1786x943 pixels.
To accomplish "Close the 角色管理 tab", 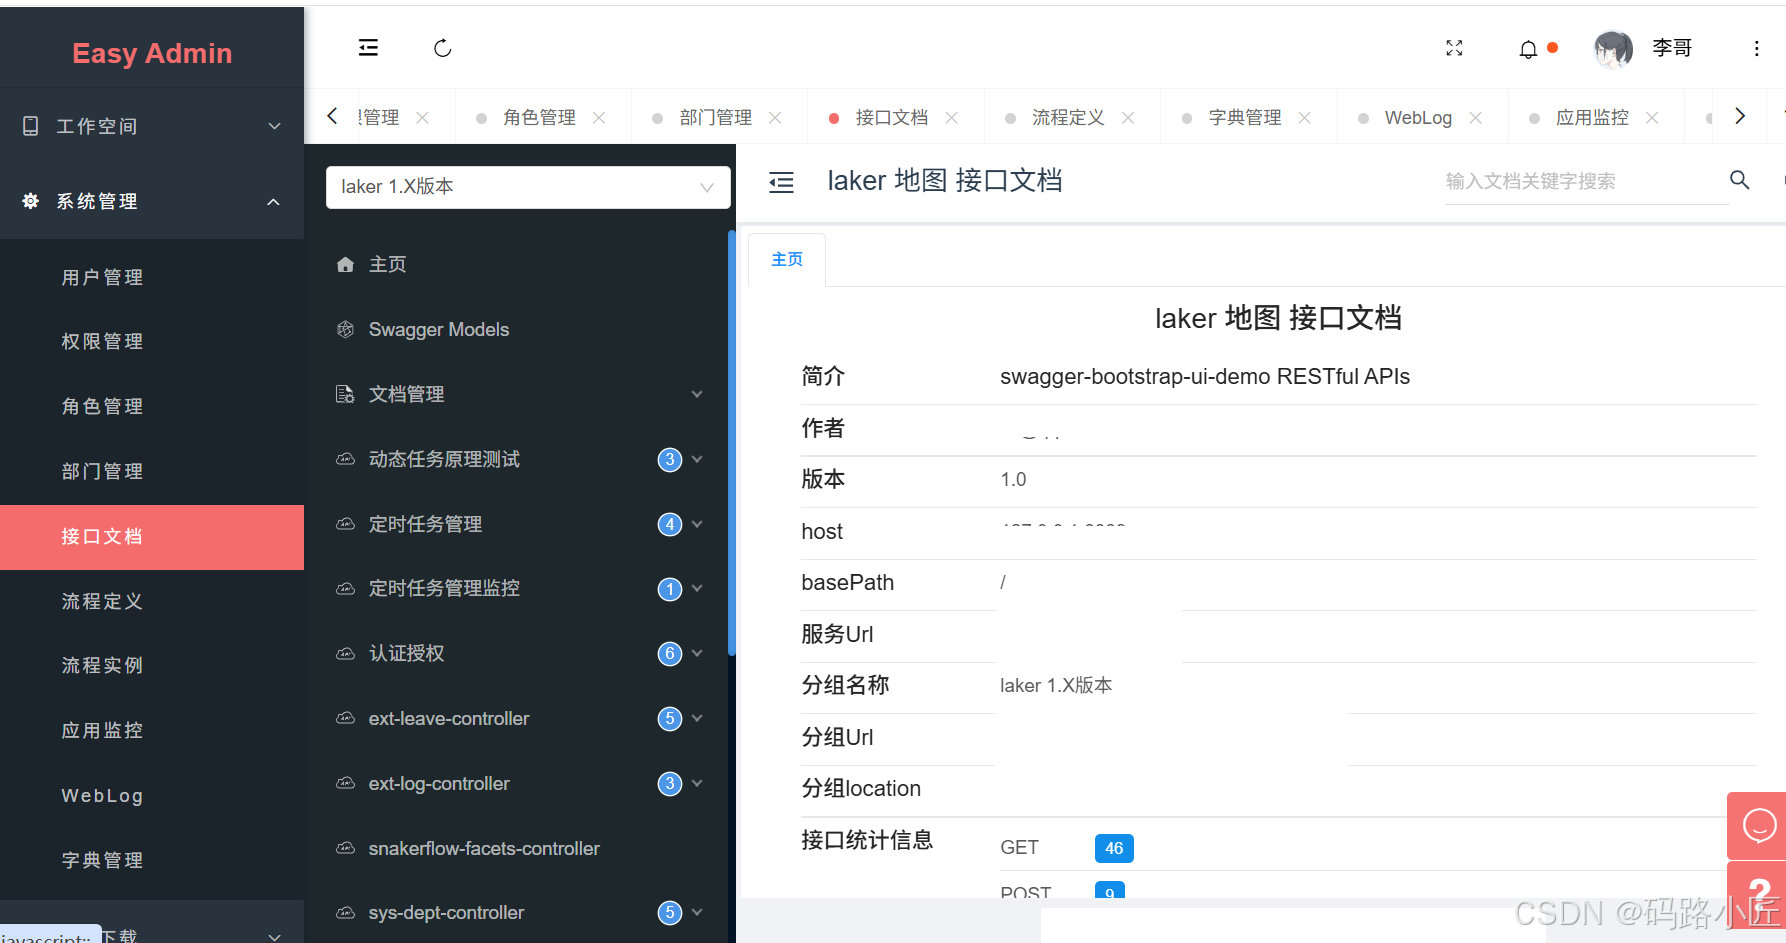I will click(598, 116).
